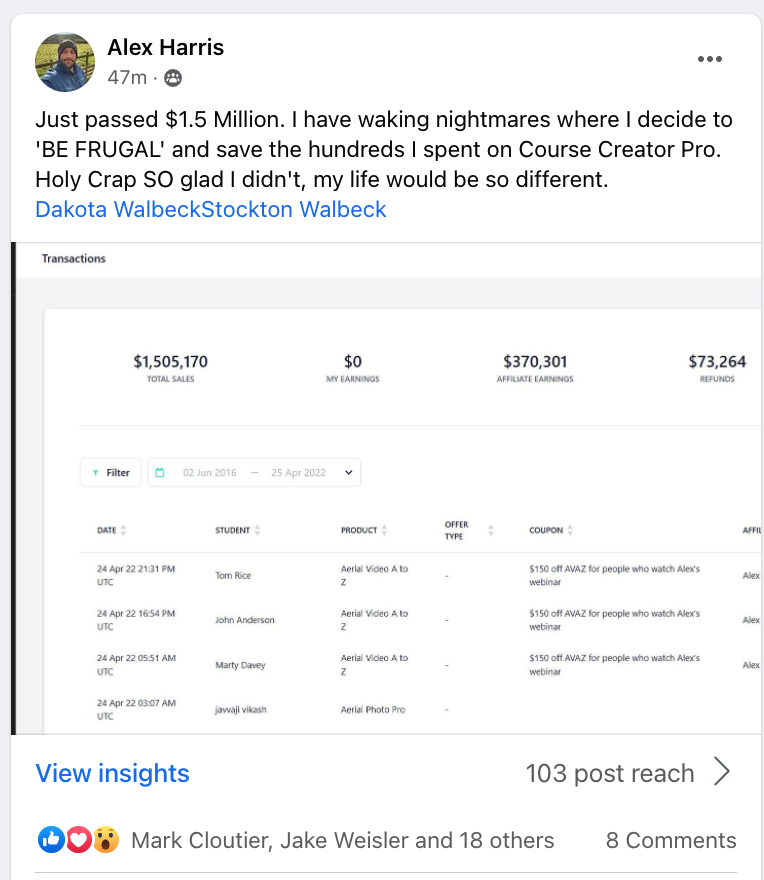The height and width of the screenshot is (880, 764).
Task: Click the Love heart reaction icon
Action: [x=78, y=840]
